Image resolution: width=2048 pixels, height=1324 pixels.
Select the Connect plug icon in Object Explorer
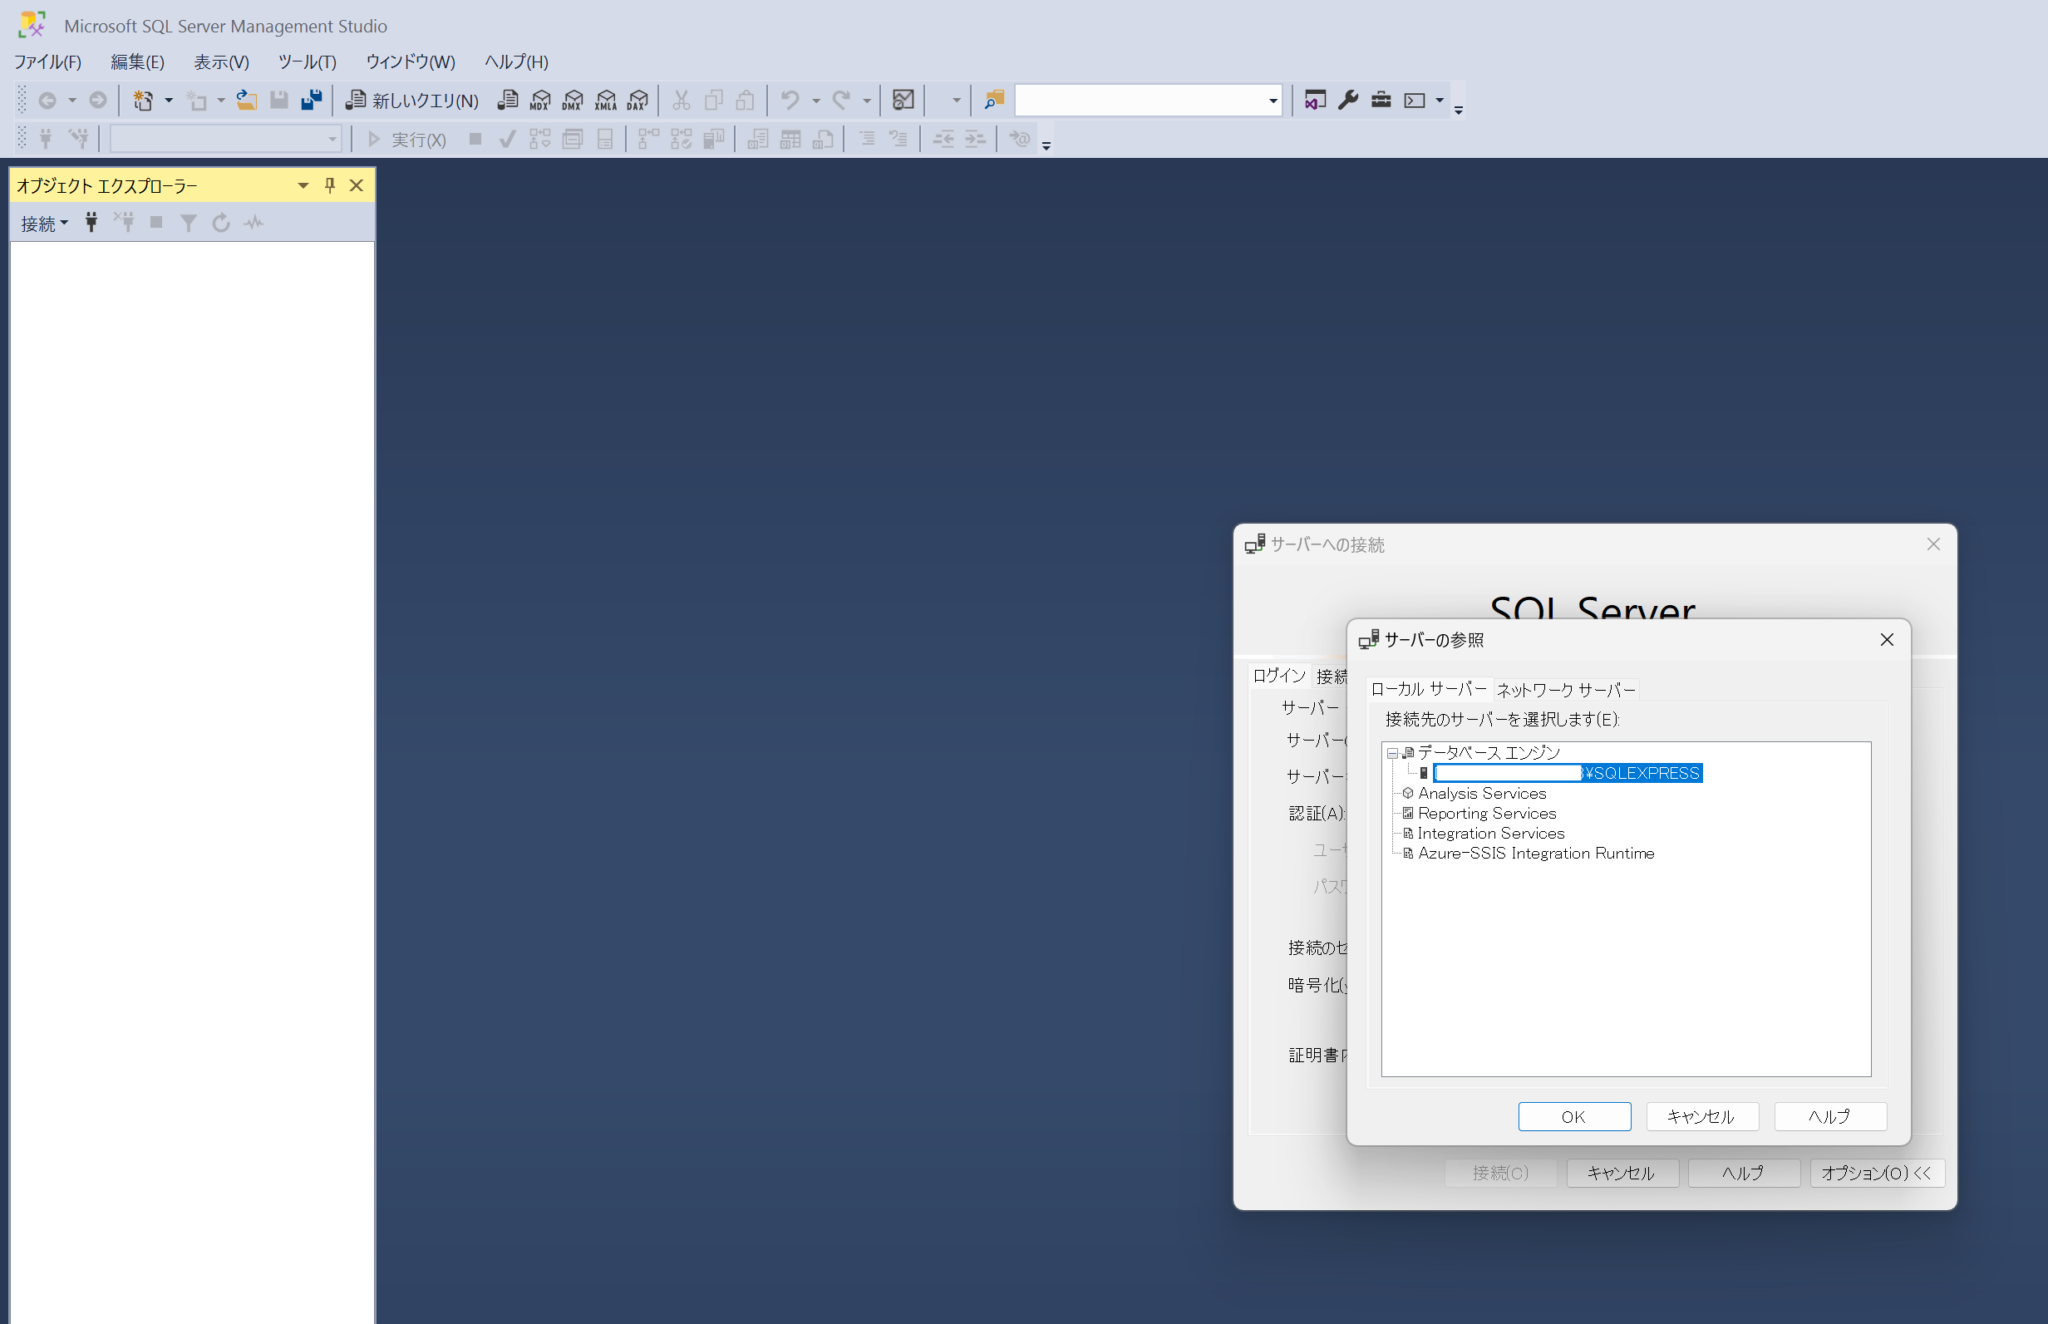click(91, 222)
